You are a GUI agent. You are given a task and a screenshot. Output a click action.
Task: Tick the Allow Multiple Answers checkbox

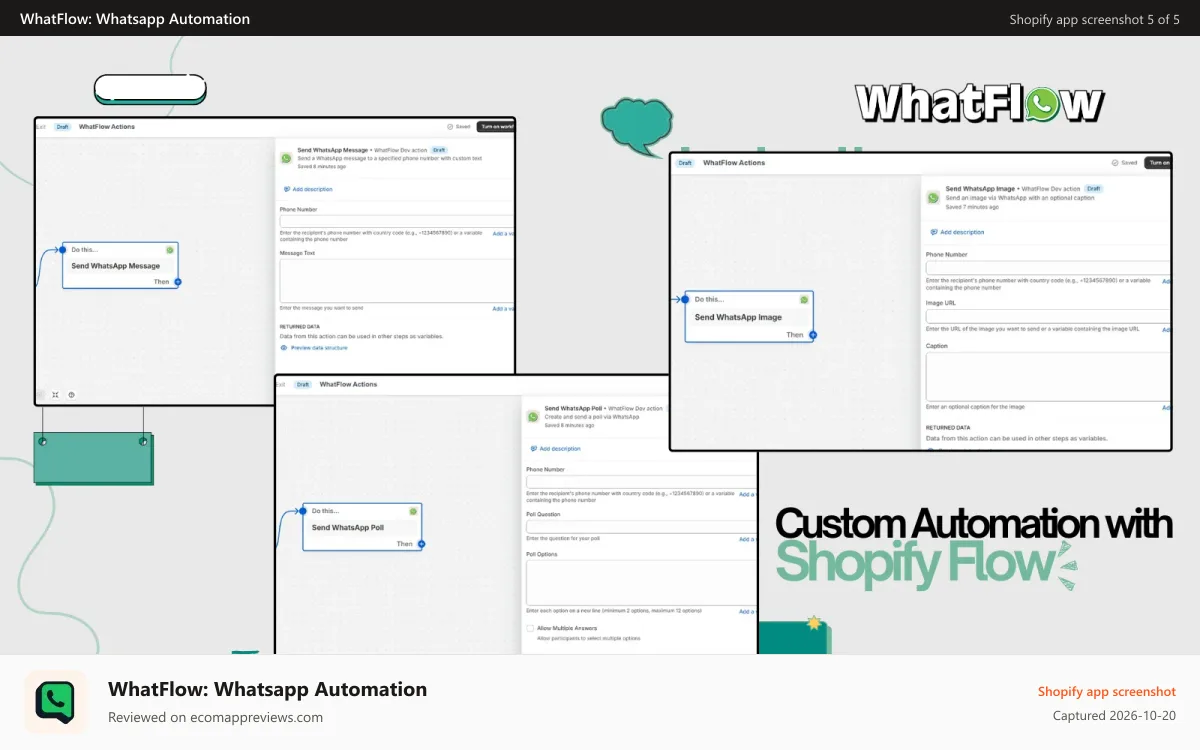pyautogui.click(x=530, y=628)
